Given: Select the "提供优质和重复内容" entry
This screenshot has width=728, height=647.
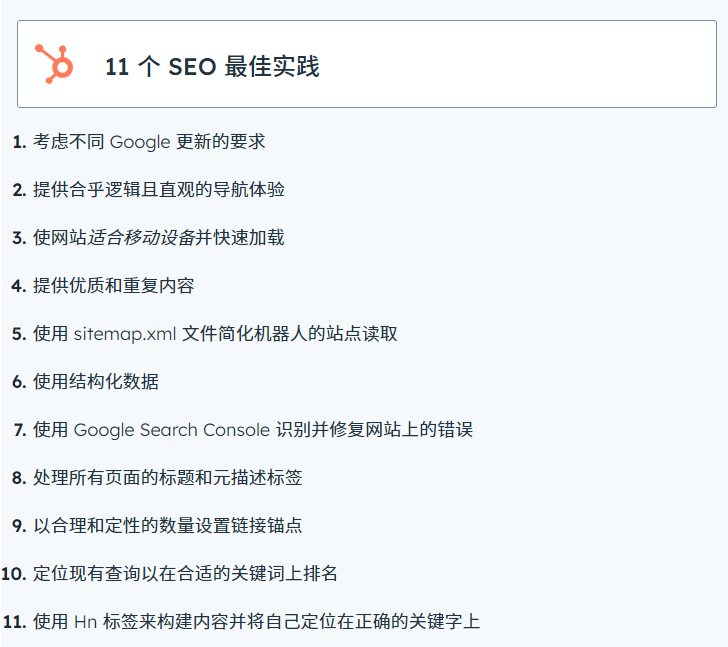Looking at the screenshot, I should pyautogui.click(x=113, y=286).
